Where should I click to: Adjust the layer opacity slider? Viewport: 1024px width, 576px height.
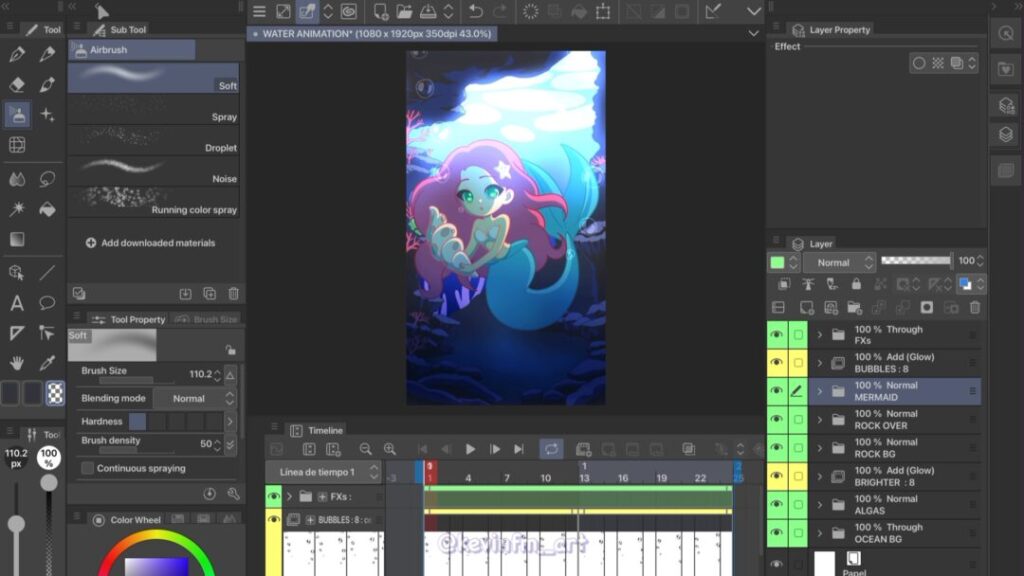pyautogui.click(x=916, y=261)
